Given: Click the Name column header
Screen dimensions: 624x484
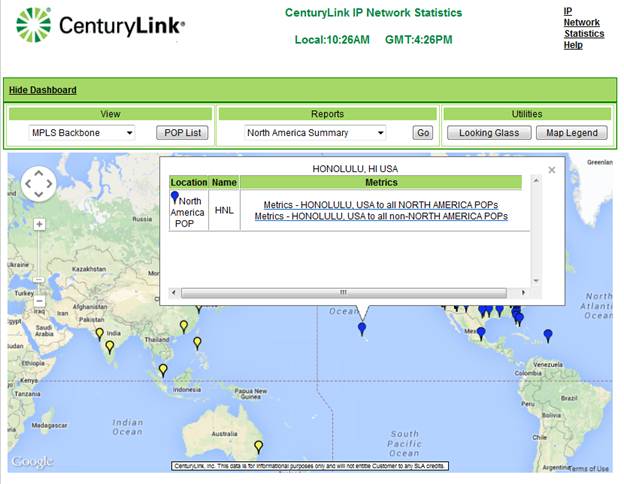Looking at the screenshot, I should (x=224, y=182).
